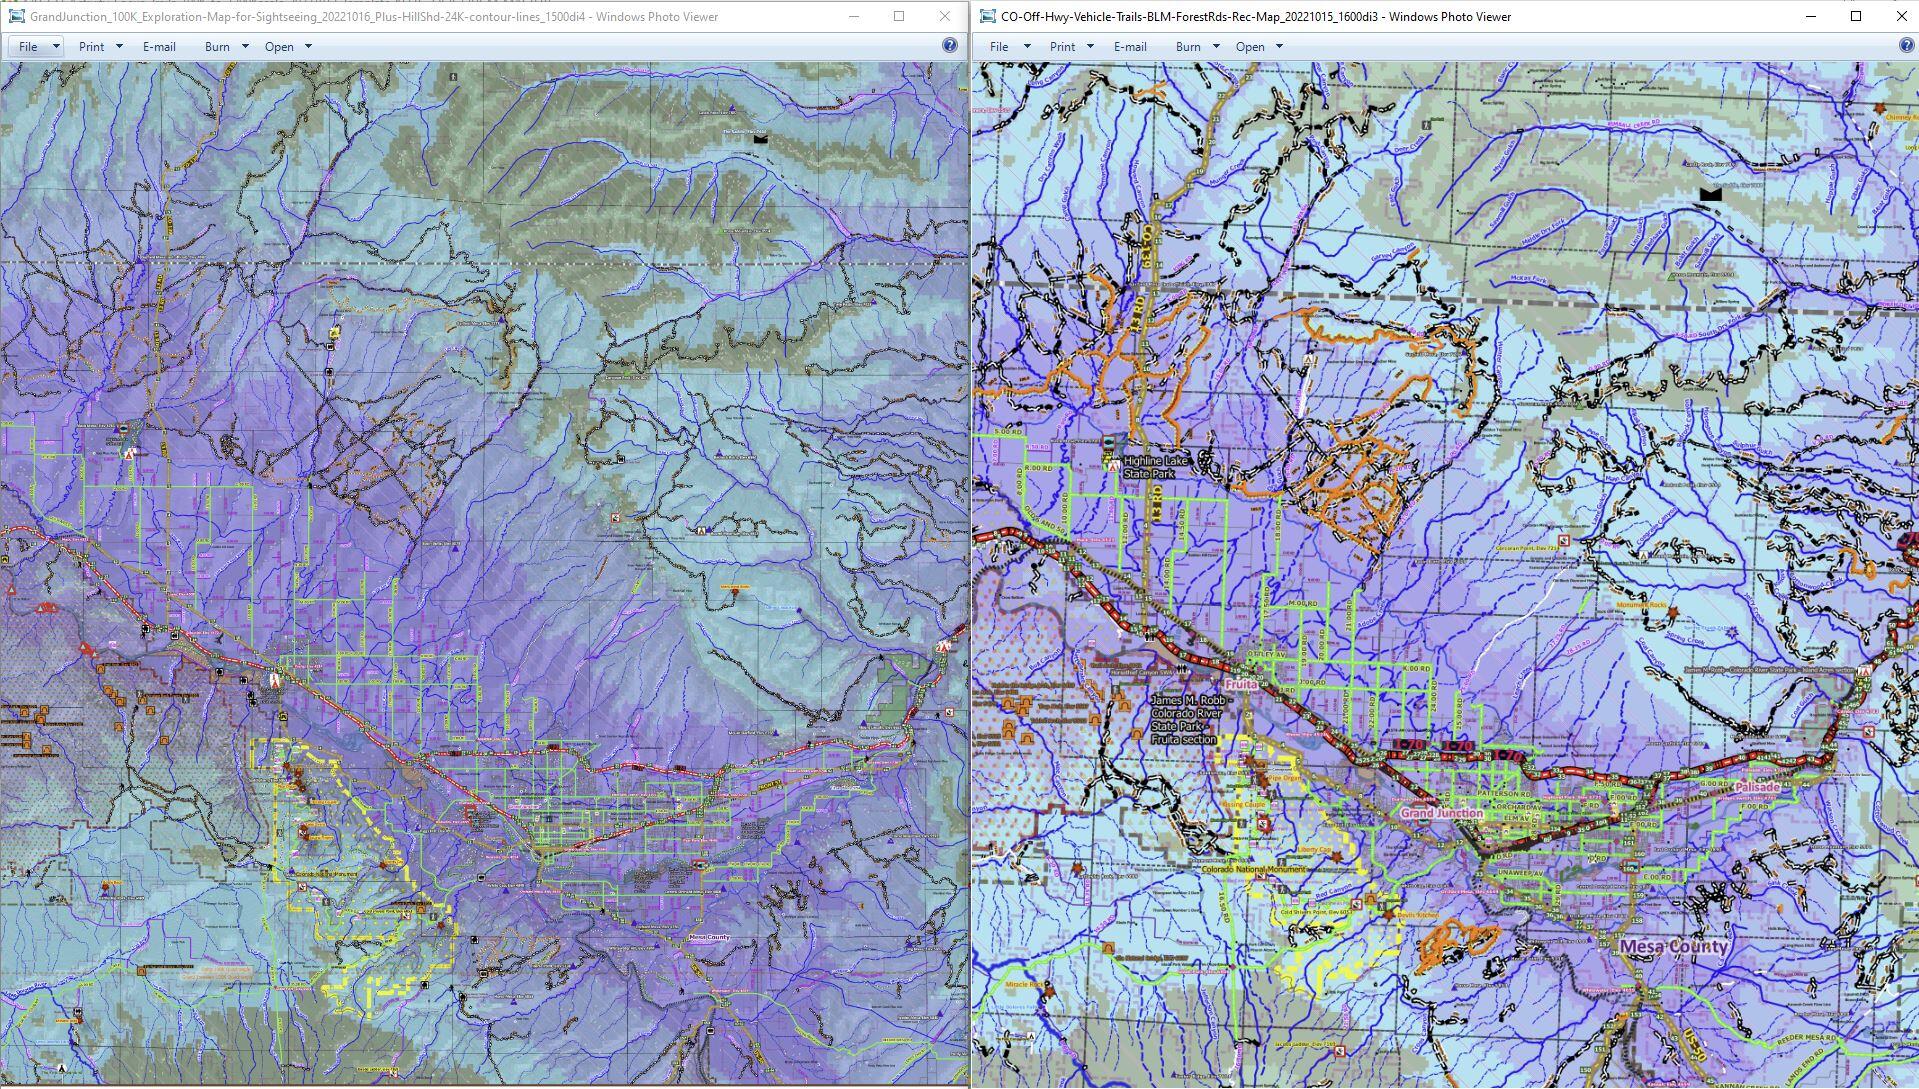Expand the File dropdown arrow in the right viewer
The width and height of the screenshot is (1919, 1089).
click(x=1027, y=46)
